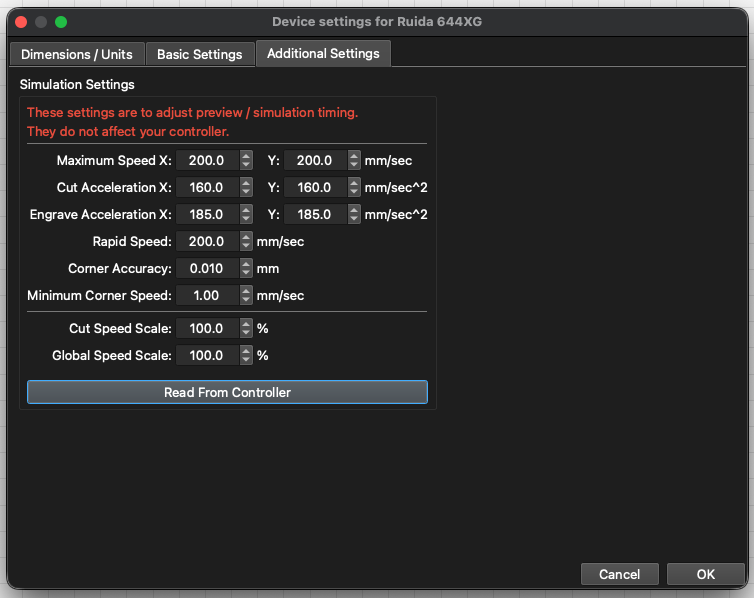Click the Read From Controller button
The width and height of the screenshot is (754, 598).
click(x=227, y=392)
